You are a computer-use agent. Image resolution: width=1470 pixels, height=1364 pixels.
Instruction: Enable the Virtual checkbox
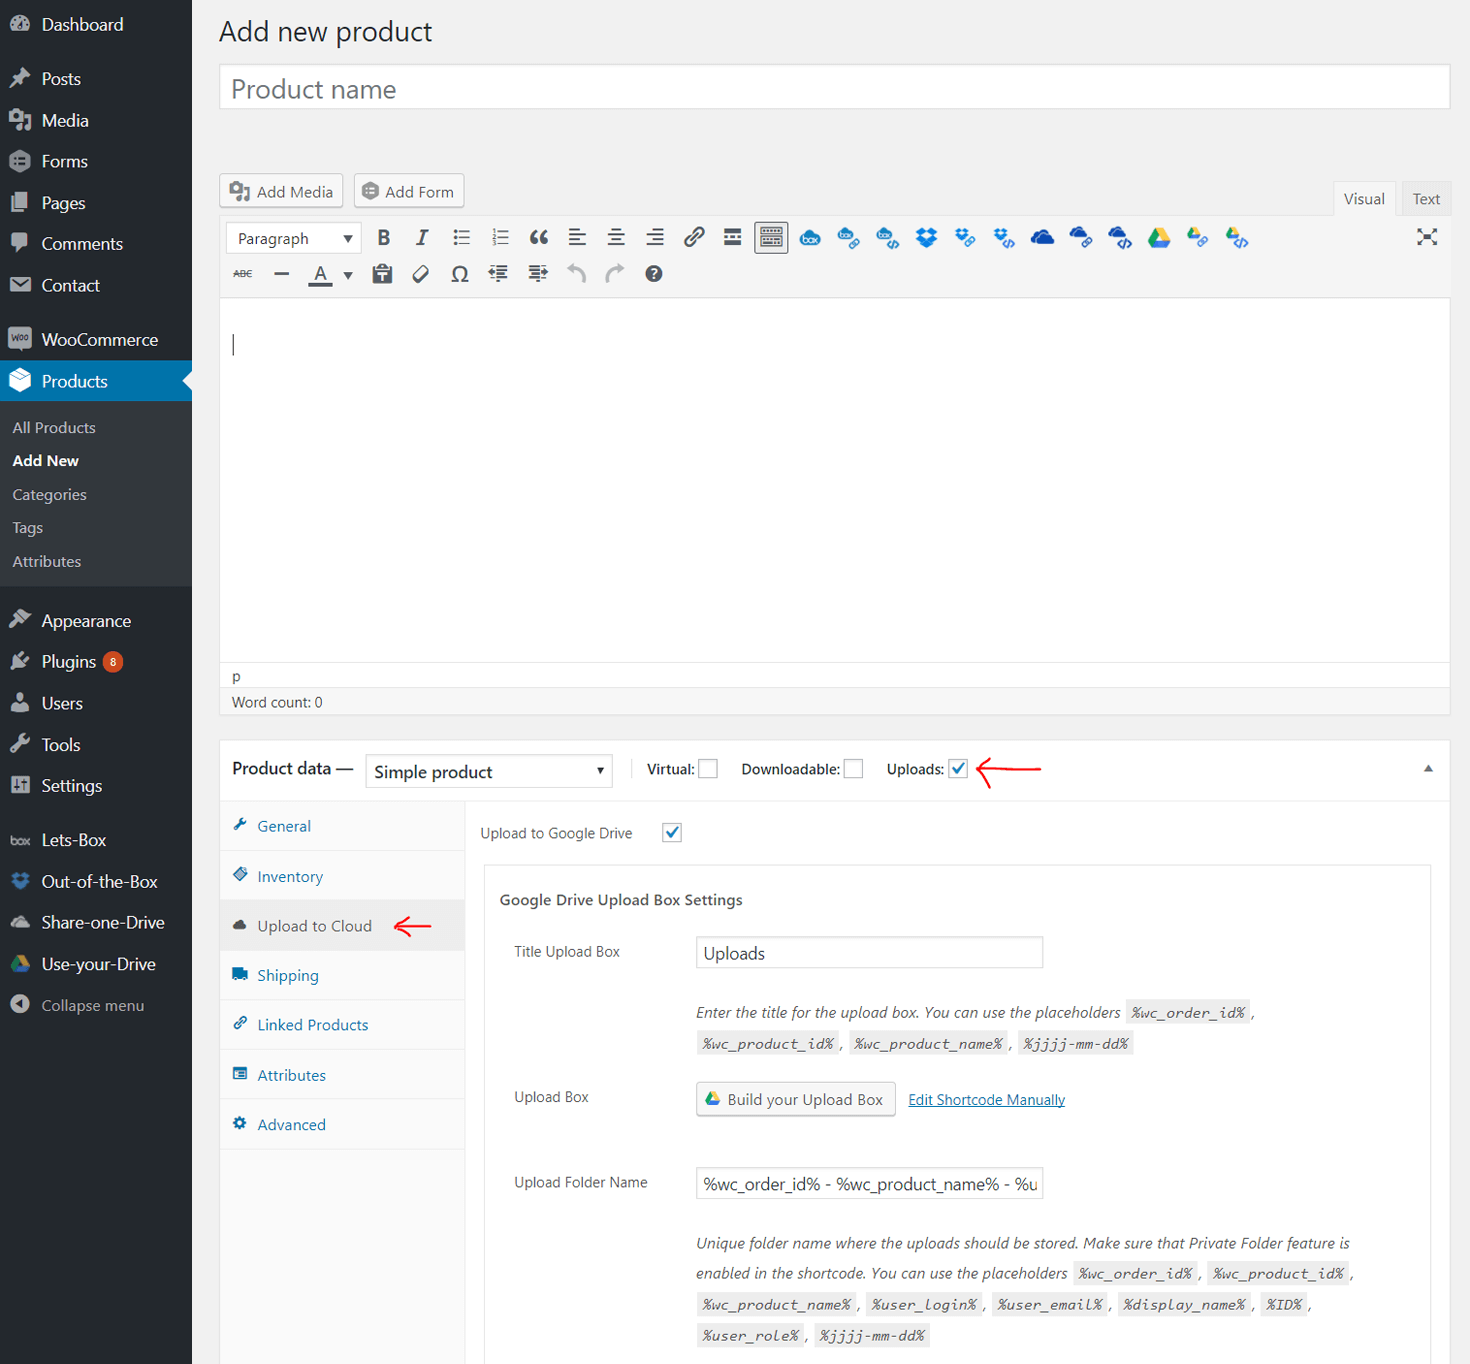pyautogui.click(x=708, y=769)
